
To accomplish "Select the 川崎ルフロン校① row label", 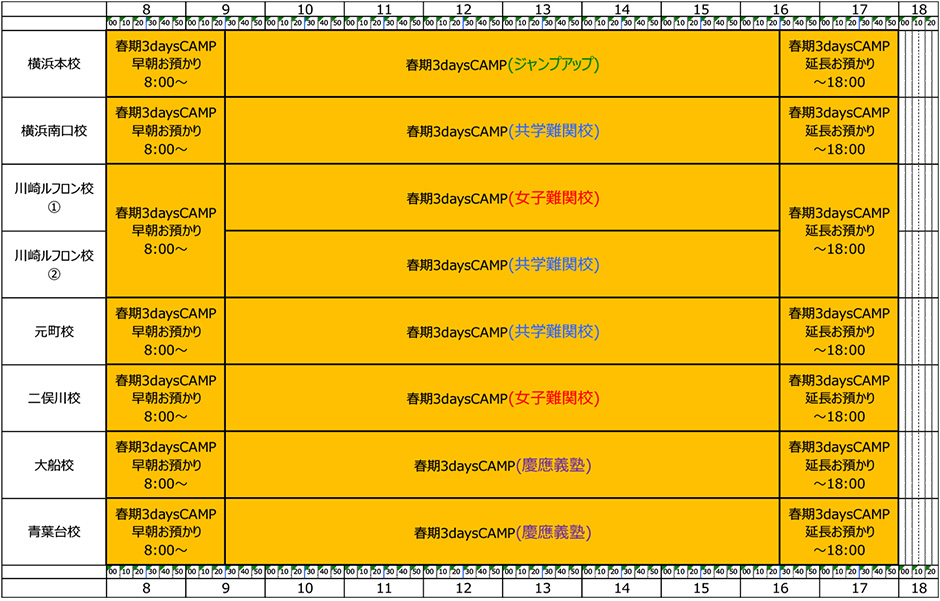I will (x=53, y=197).
